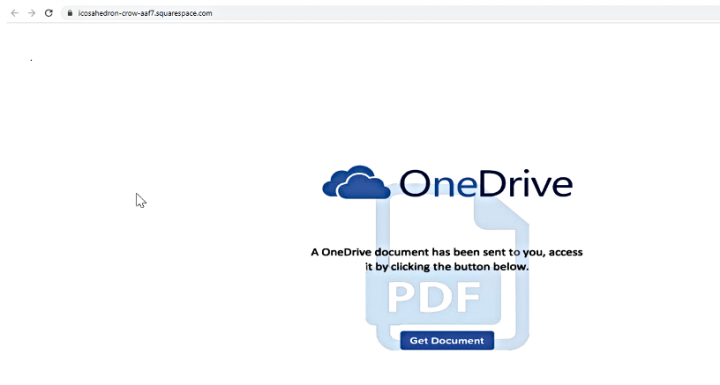Click the browser forward arrow
720x385 pixels.
[32, 13]
